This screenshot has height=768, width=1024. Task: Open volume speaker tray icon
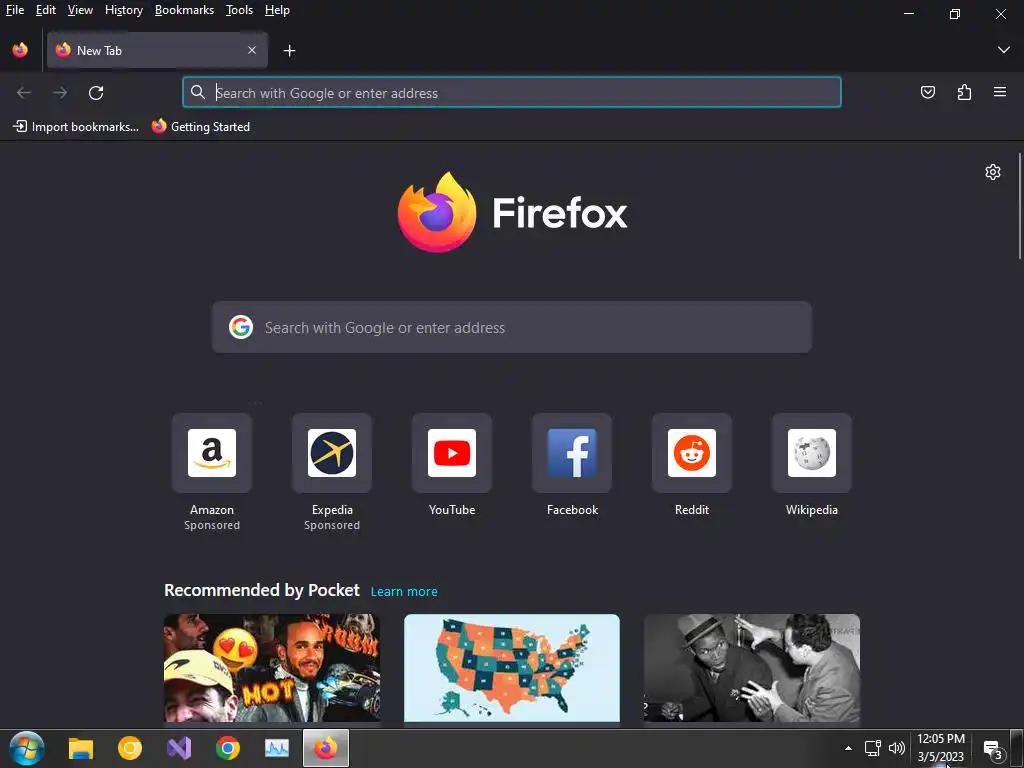click(897, 748)
